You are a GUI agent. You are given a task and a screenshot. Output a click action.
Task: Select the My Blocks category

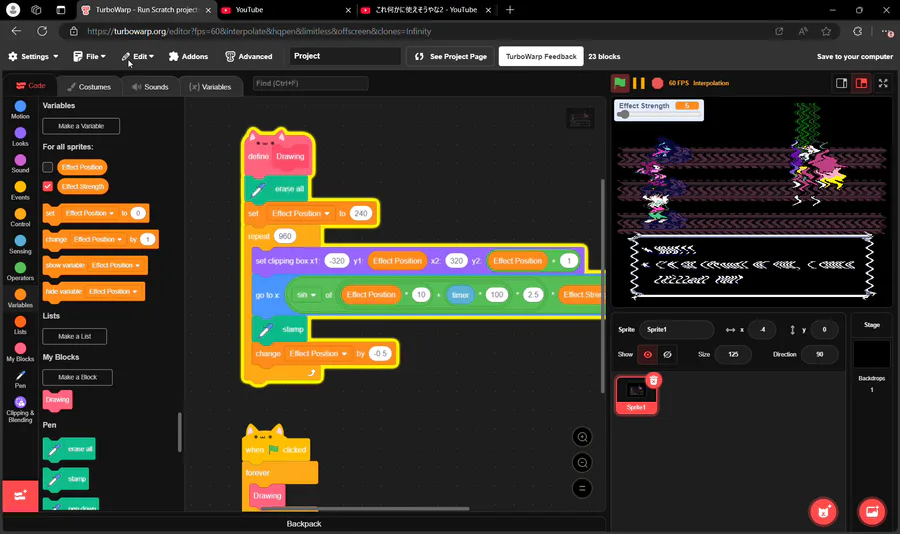click(x=20, y=352)
